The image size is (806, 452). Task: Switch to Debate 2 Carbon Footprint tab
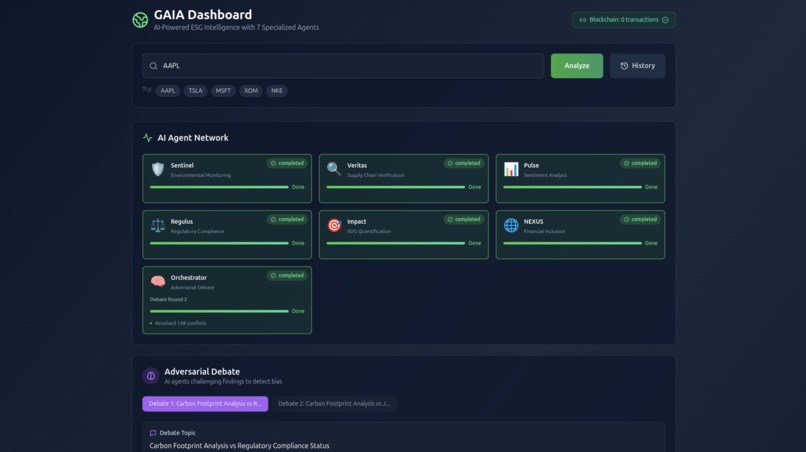coord(334,404)
